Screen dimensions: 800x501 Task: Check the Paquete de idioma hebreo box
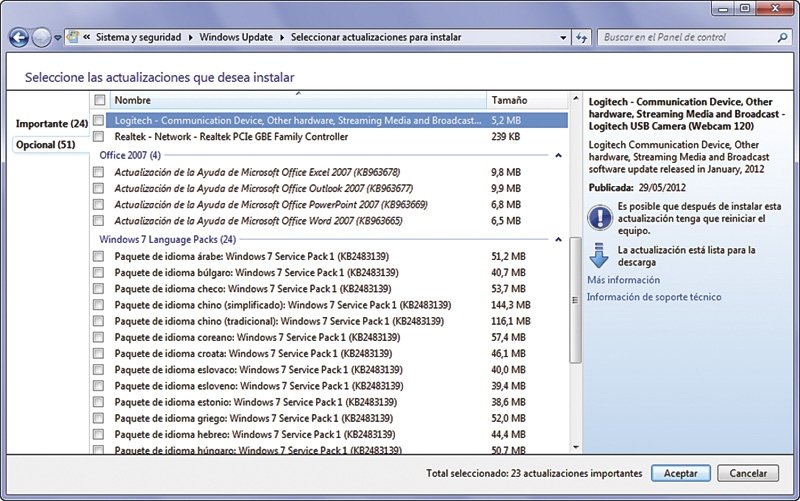coord(98,434)
